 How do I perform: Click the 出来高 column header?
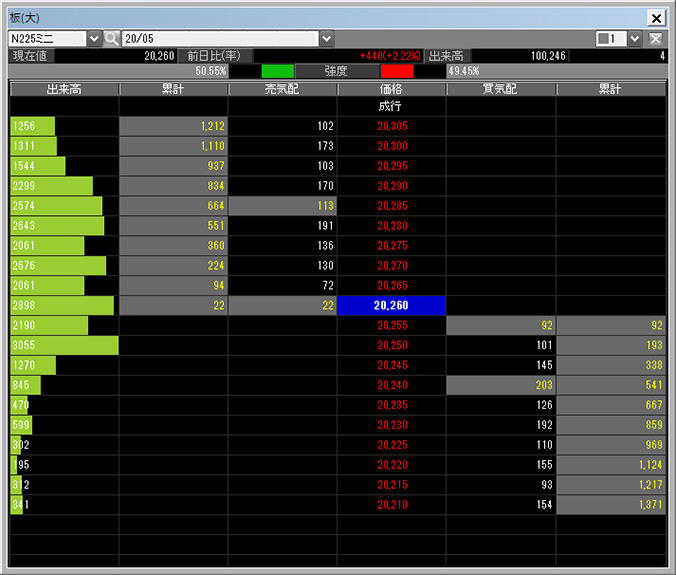(x=64, y=89)
